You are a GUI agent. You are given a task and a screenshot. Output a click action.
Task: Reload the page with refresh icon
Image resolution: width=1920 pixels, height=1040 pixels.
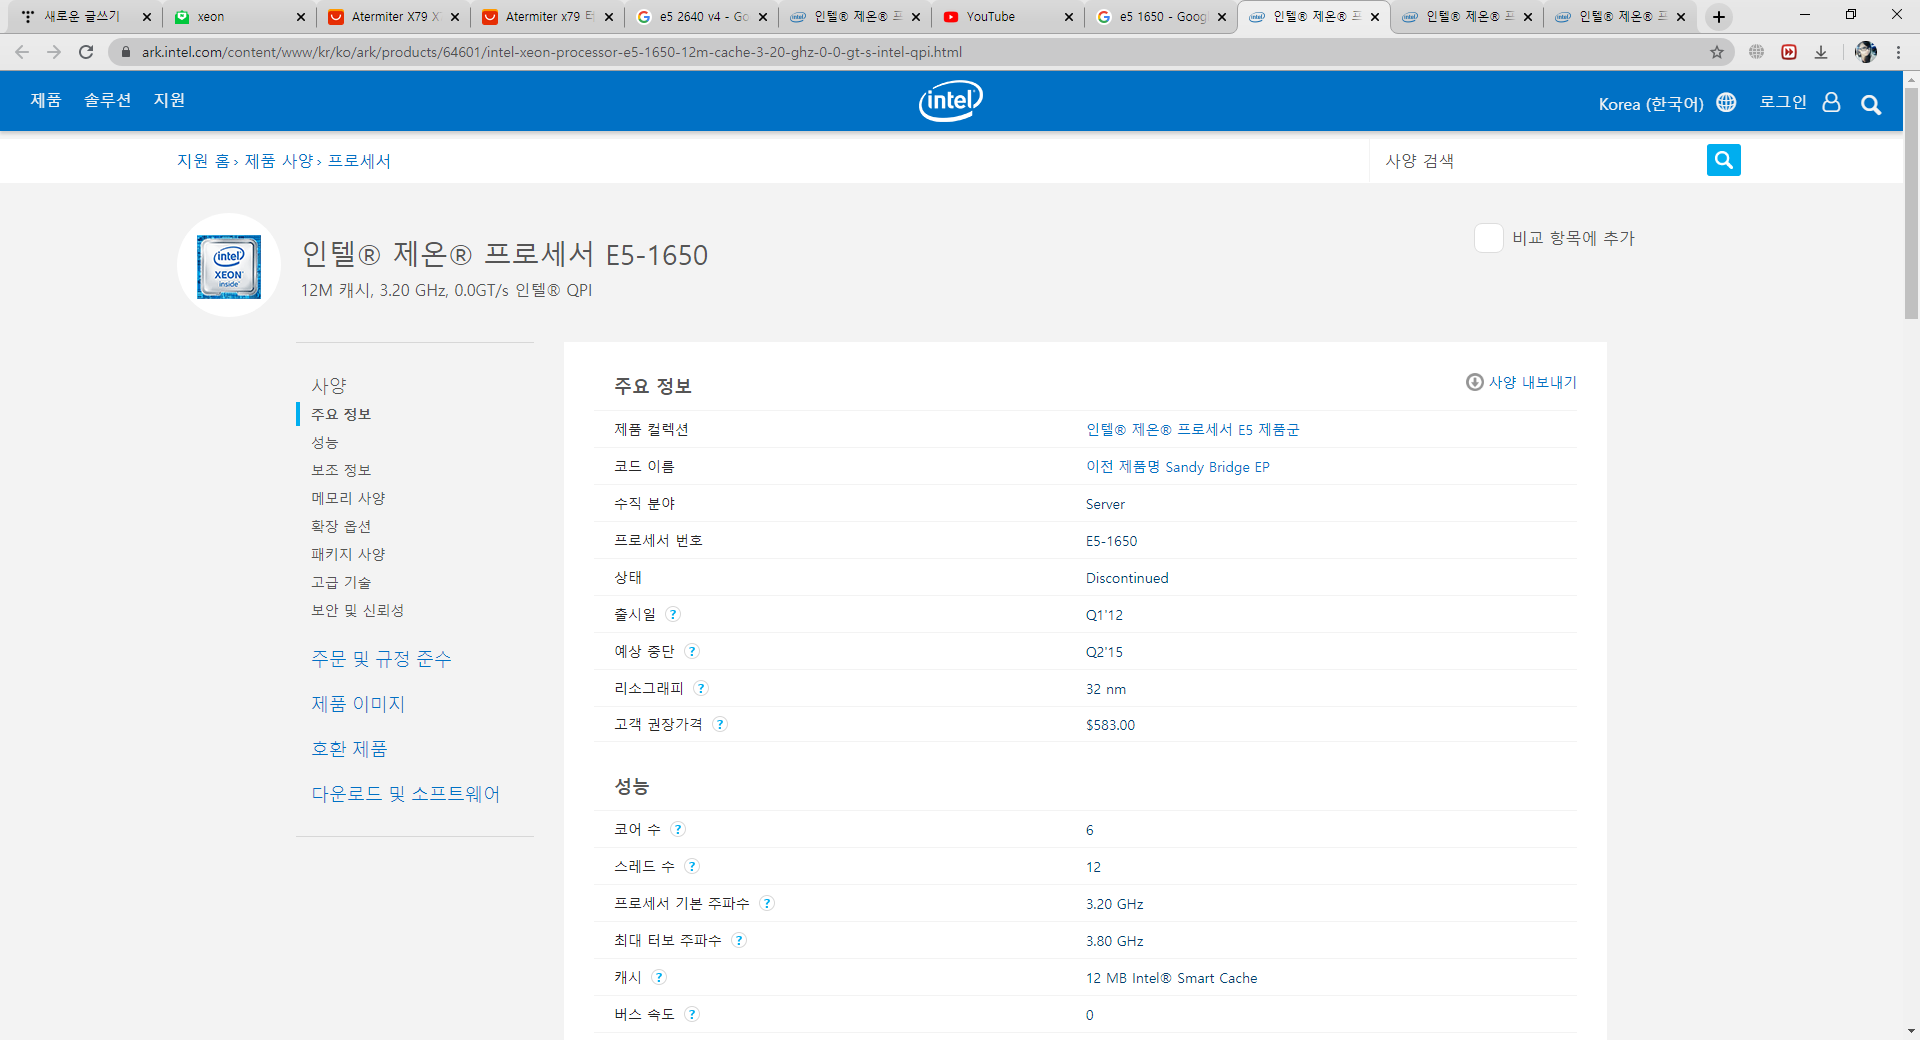[86, 52]
